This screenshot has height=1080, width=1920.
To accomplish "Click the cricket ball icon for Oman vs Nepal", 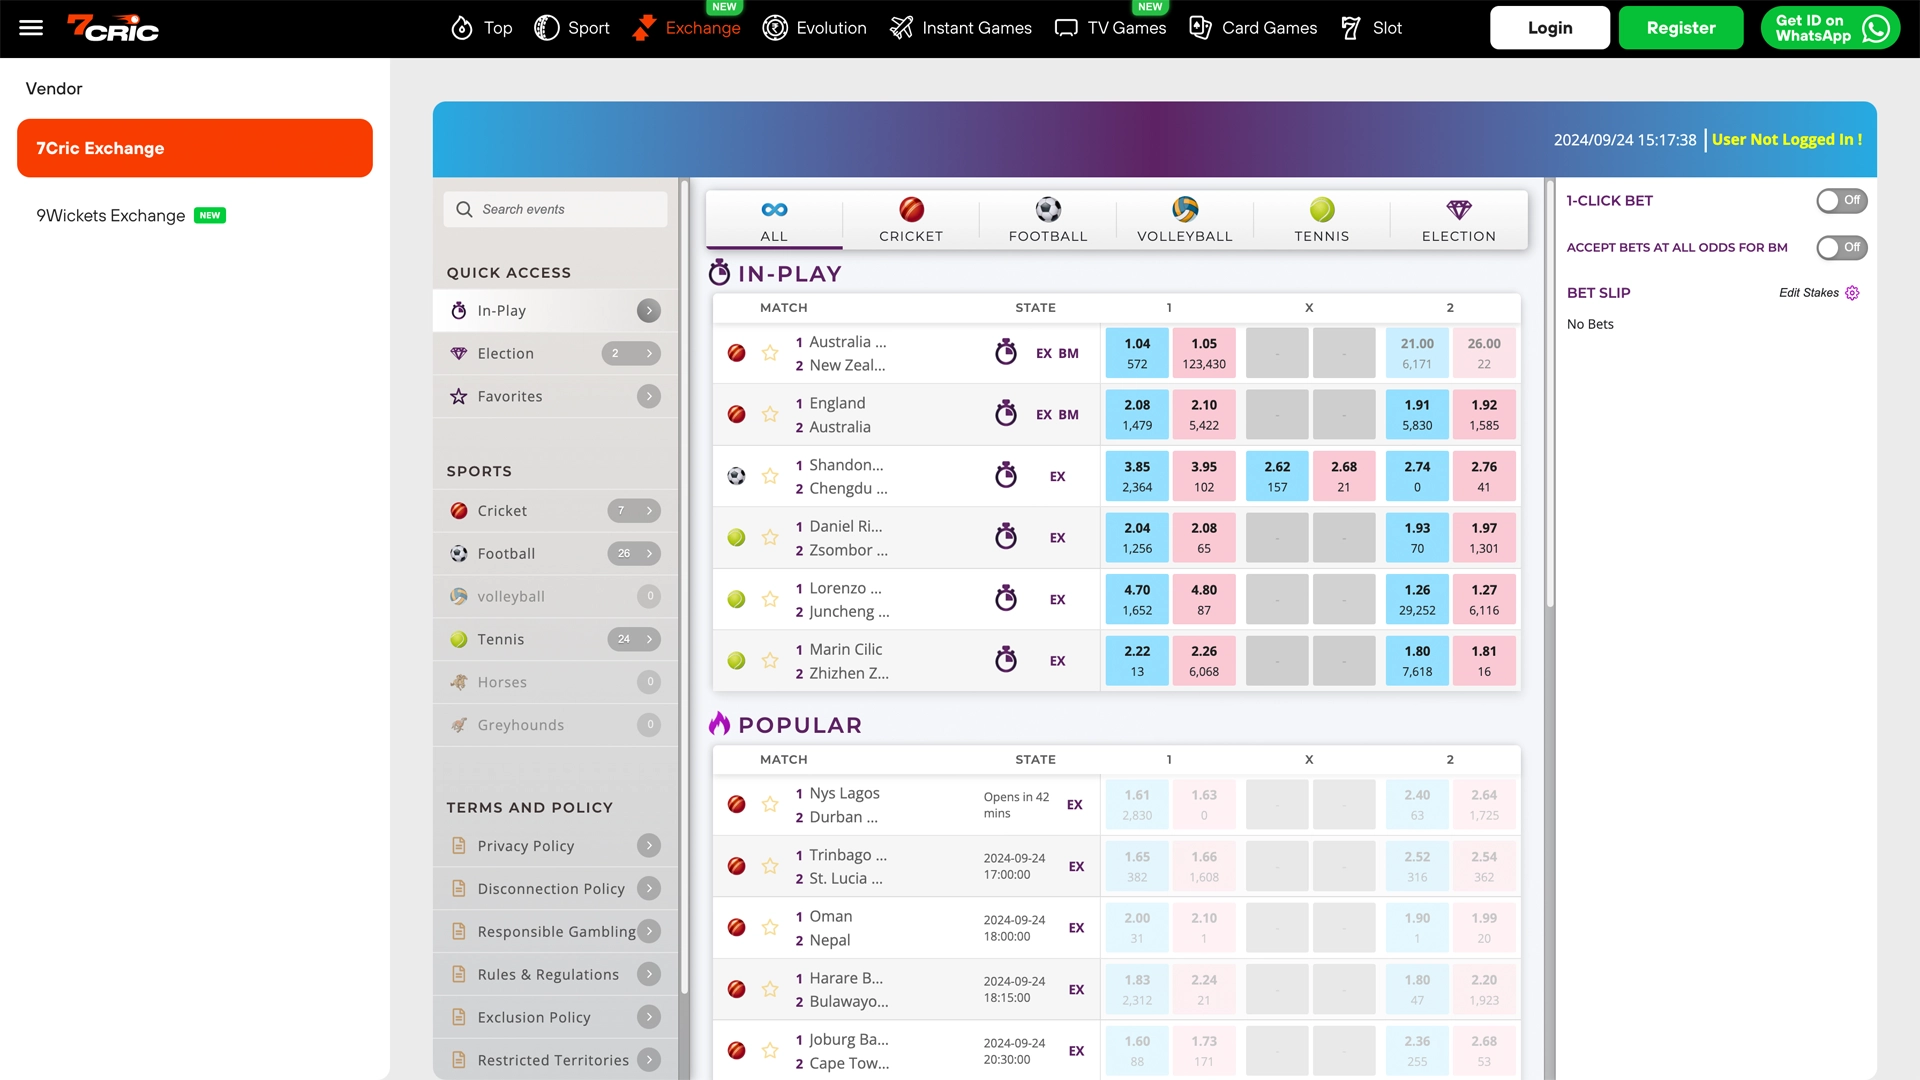I will (737, 928).
